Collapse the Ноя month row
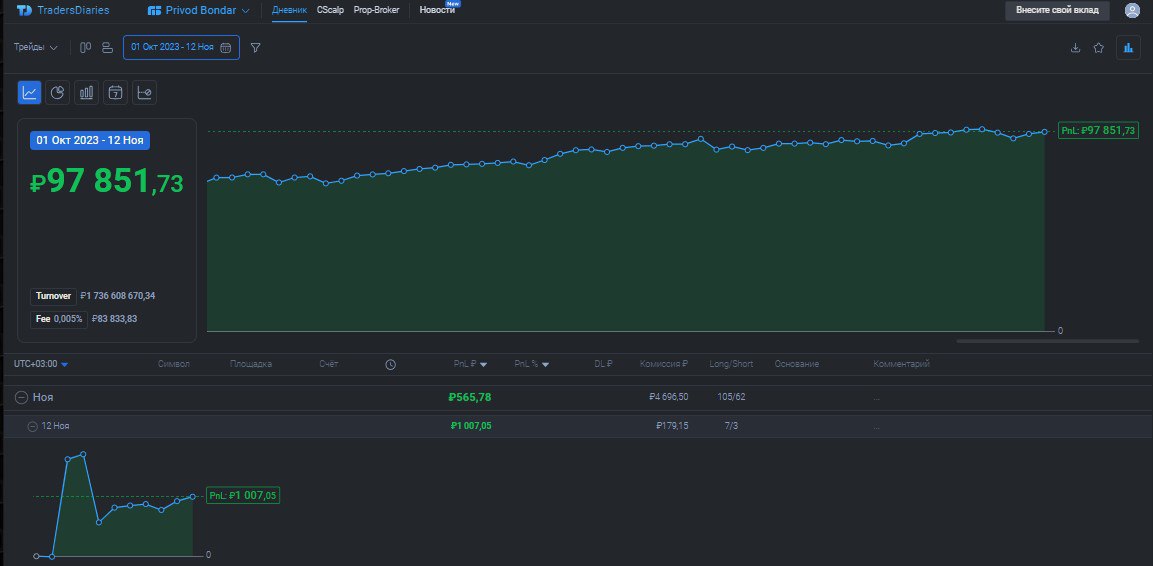The image size is (1153, 566). click(21, 398)
